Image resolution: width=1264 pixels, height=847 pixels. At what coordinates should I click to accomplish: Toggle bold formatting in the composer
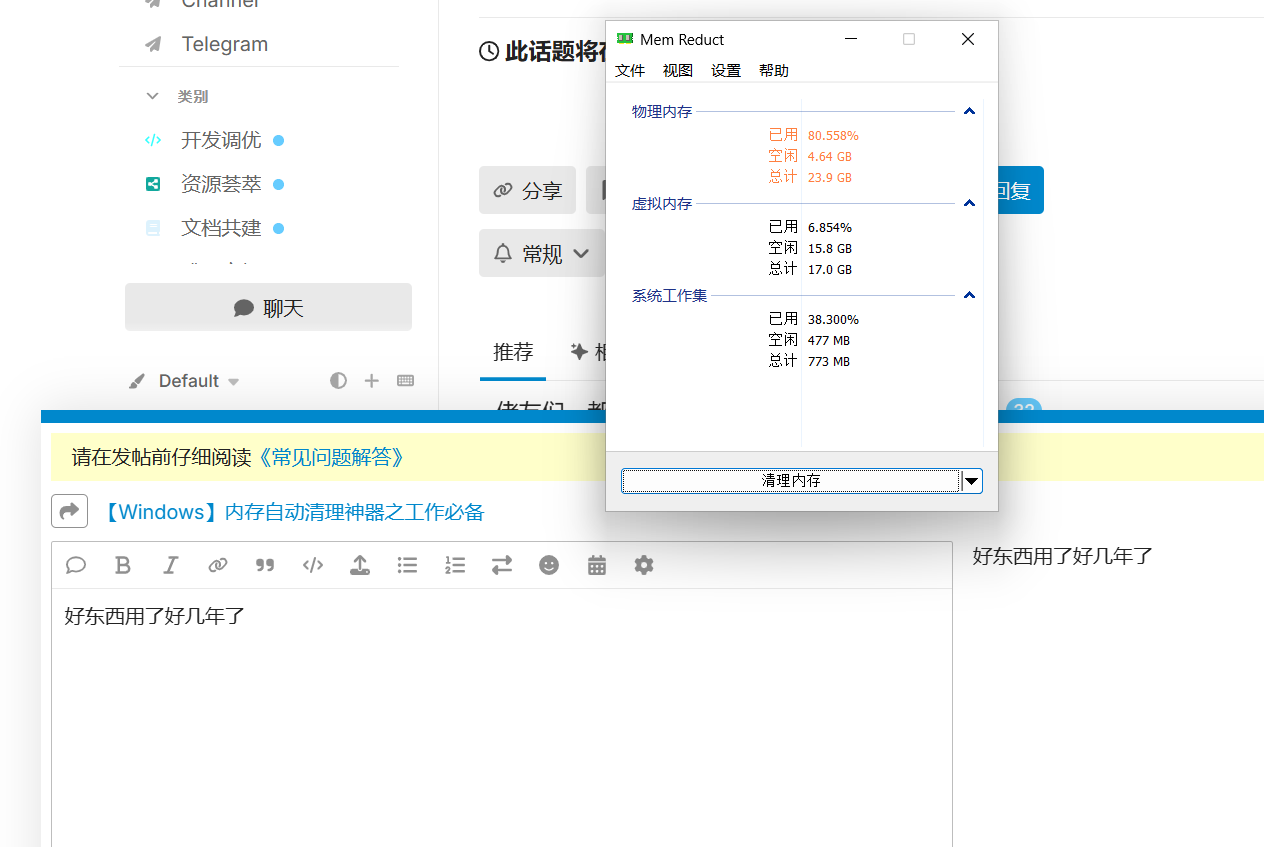(x=123, y=565)
